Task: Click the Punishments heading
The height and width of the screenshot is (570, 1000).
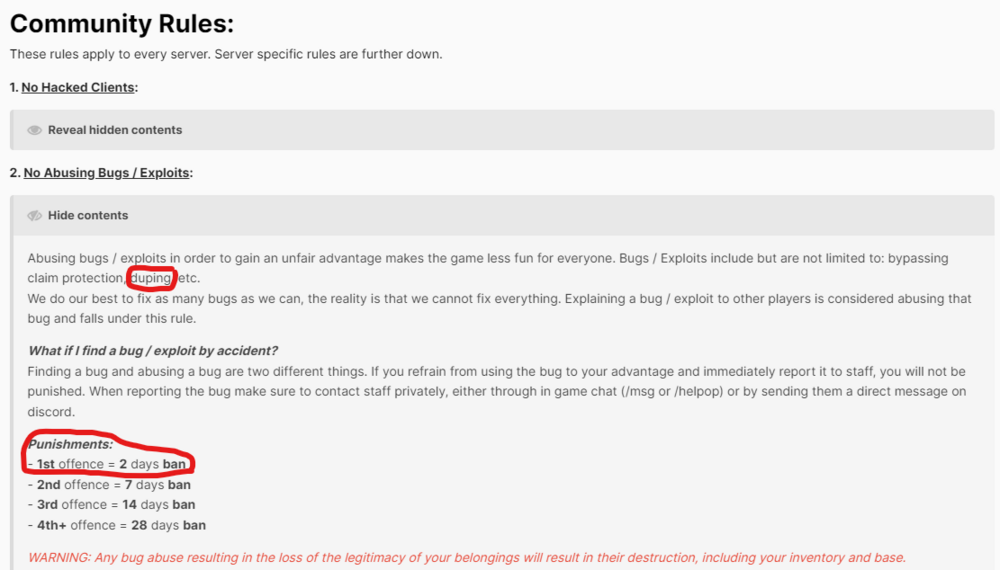Action: (70, 444)
